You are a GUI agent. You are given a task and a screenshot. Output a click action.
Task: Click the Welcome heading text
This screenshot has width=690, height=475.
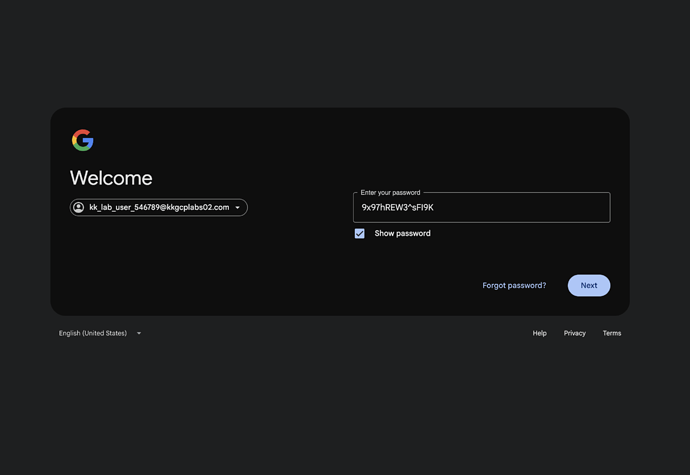(111, 178)
